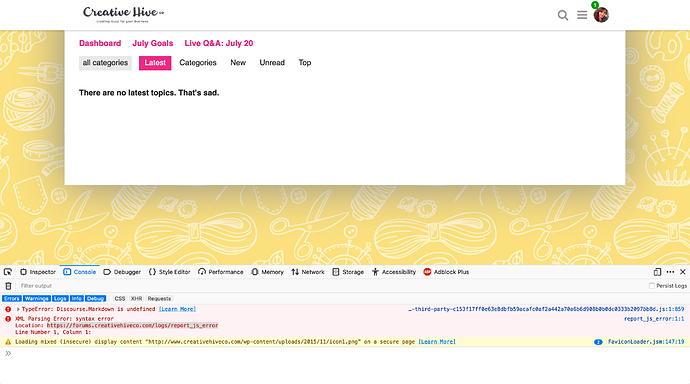Toggle the XHR filter

136,299
